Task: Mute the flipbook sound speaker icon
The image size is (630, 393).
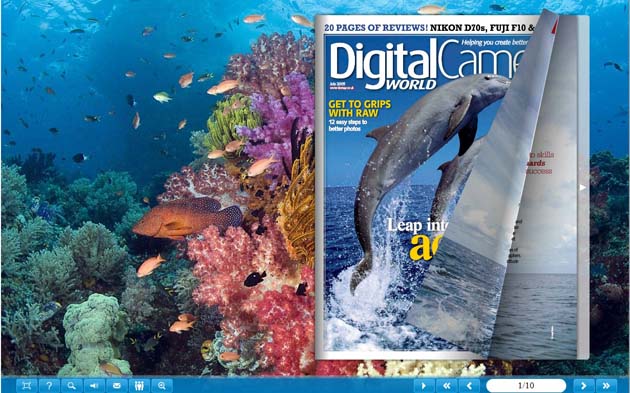Action: (94, 385)
